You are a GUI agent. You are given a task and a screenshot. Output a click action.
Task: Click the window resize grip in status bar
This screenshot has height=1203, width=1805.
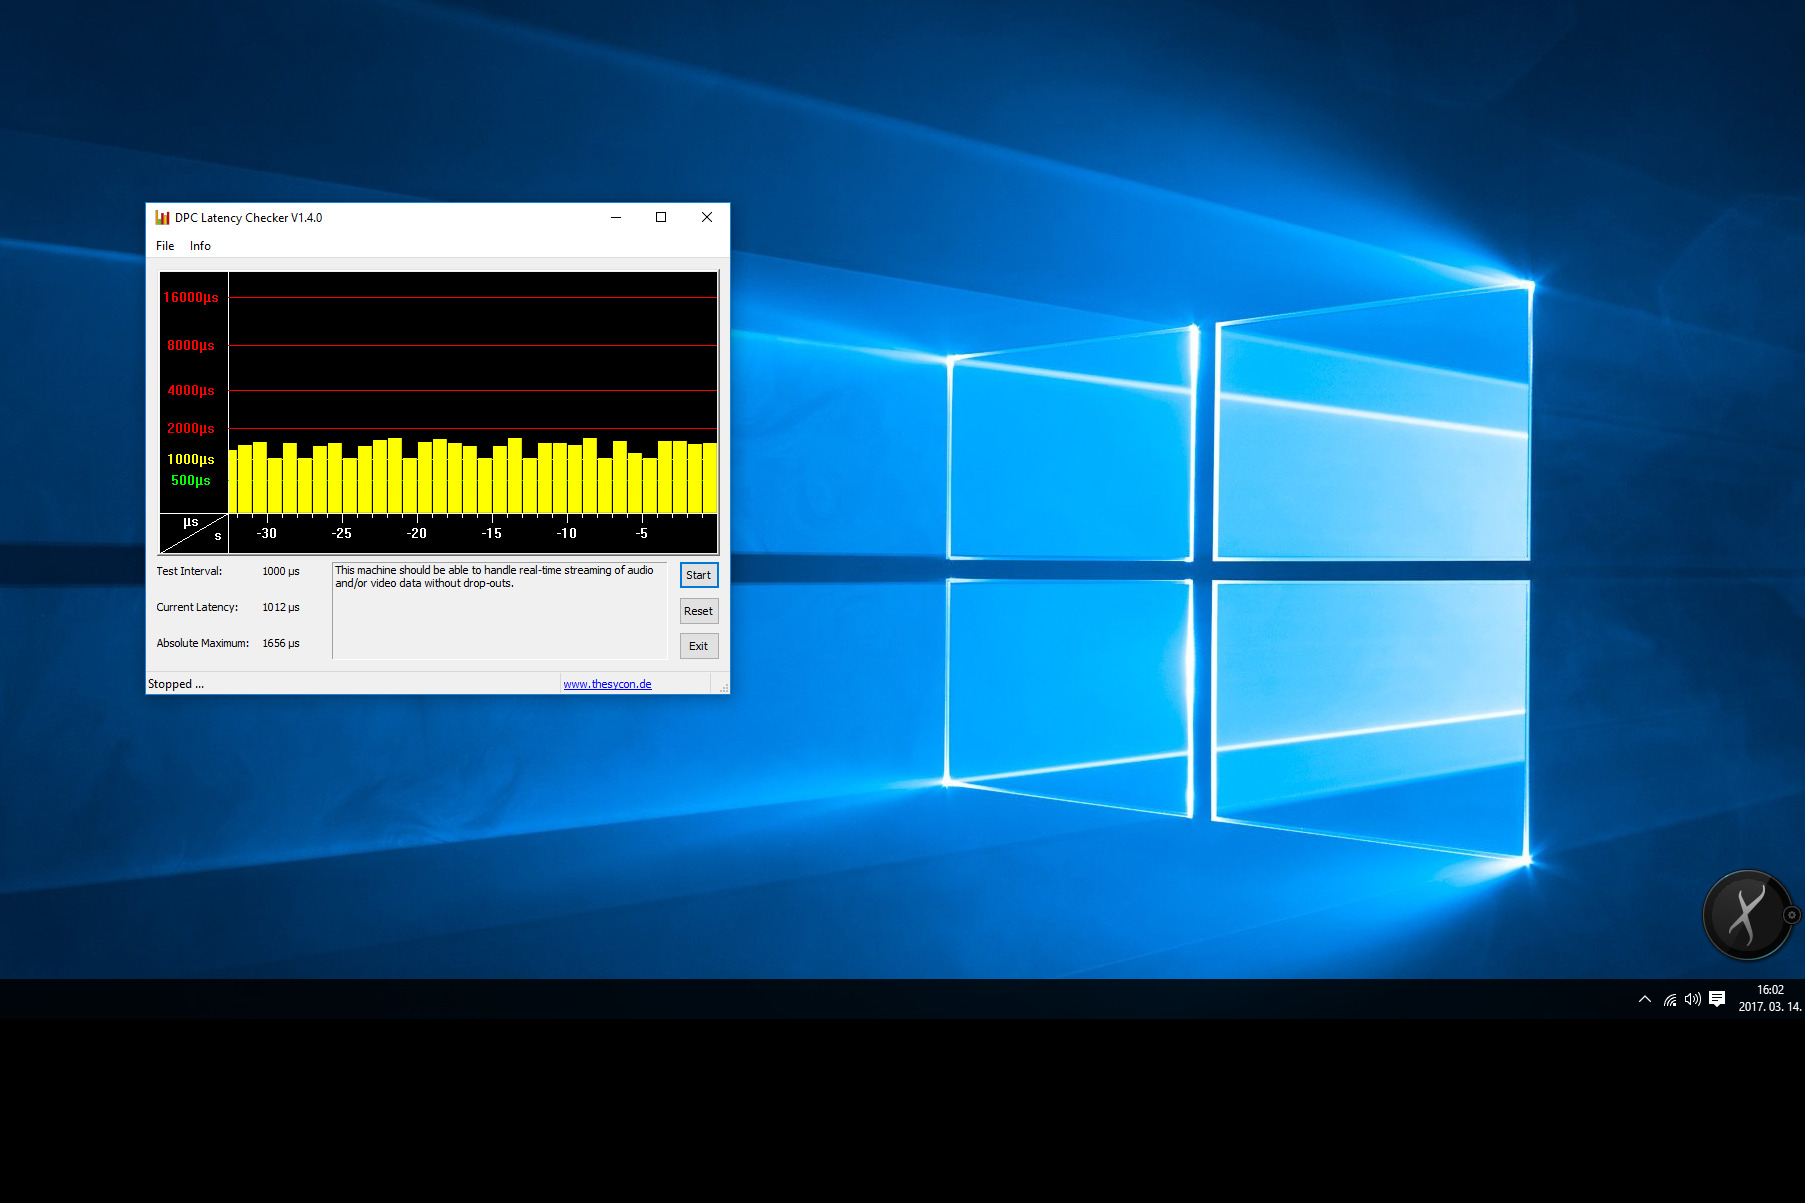(x=723, y=687)
